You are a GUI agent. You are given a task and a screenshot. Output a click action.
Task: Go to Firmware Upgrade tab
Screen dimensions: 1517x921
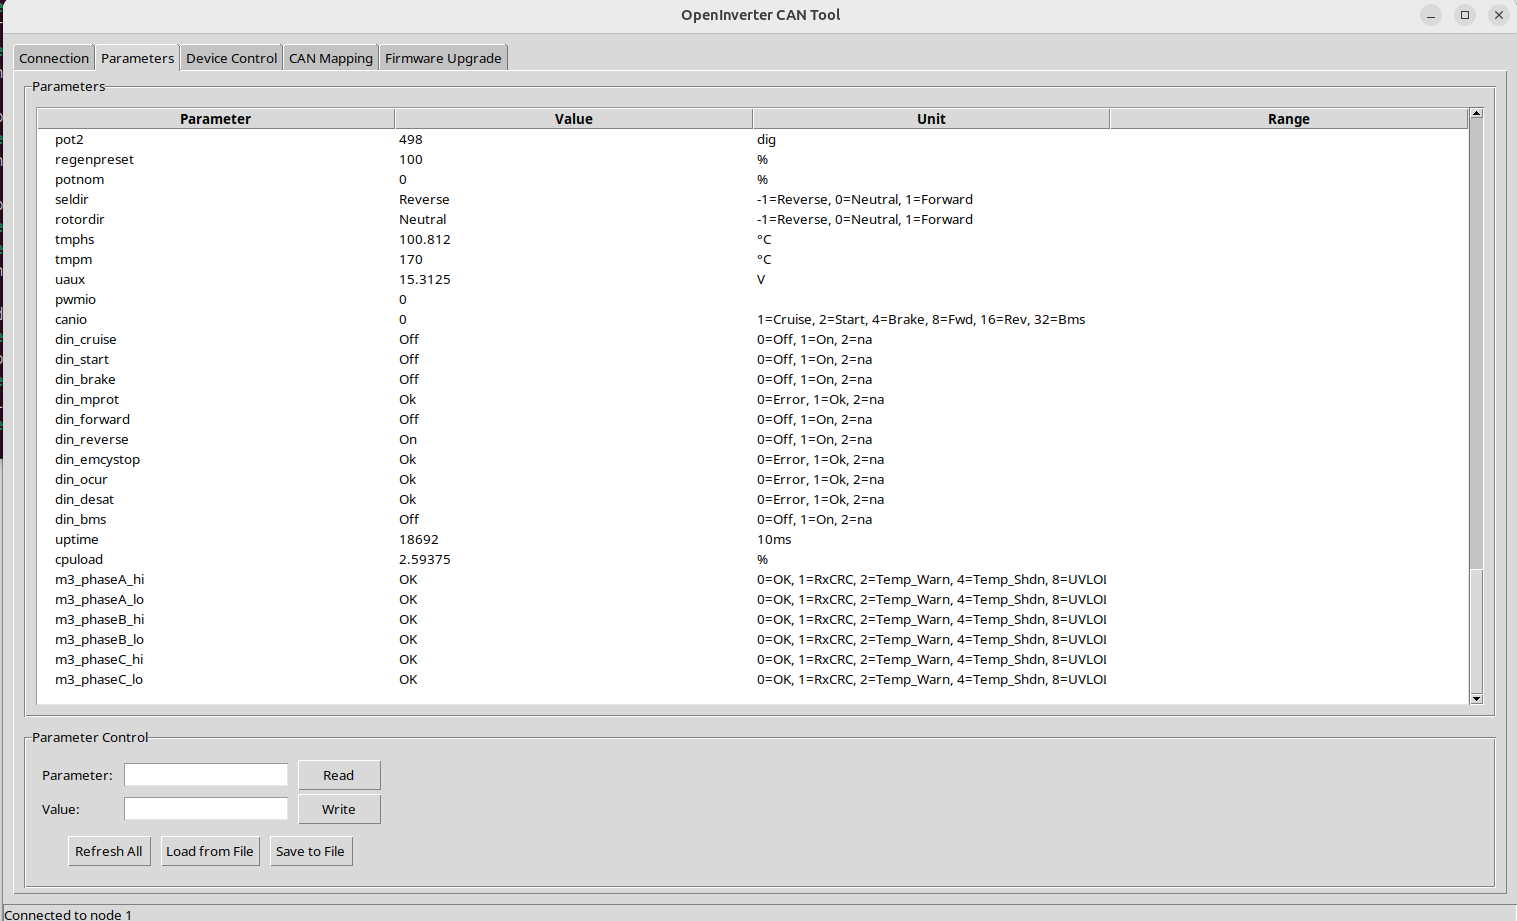[443, 58]
